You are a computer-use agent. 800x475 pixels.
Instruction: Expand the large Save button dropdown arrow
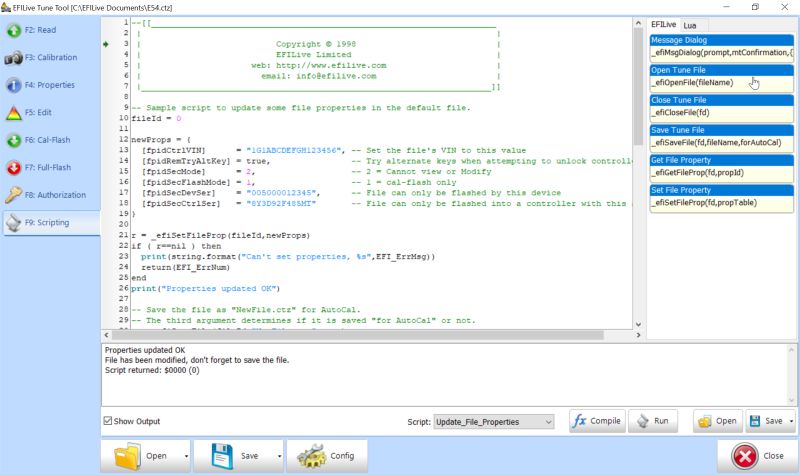coord(280,456)
